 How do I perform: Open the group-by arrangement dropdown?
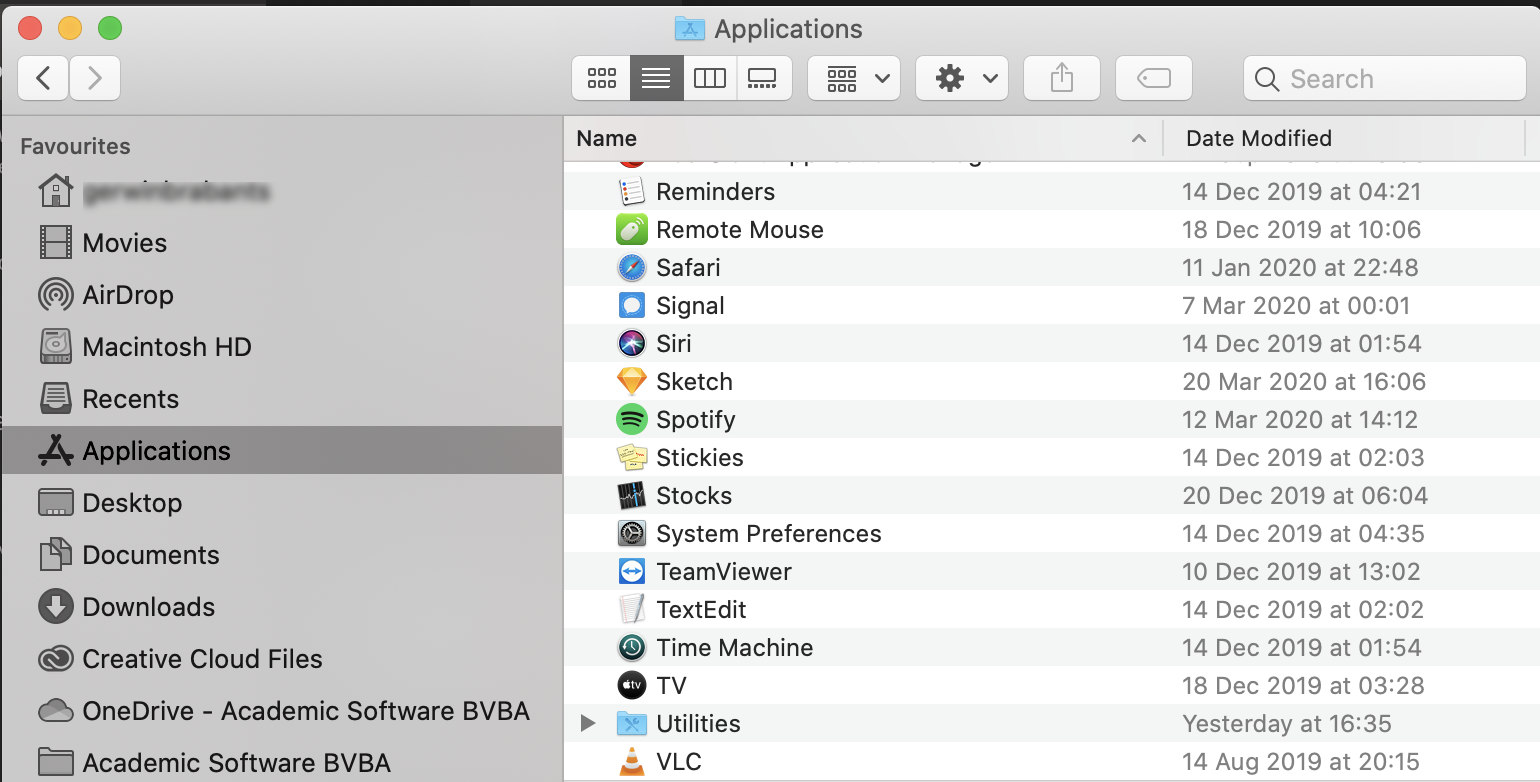click(854, 78)
